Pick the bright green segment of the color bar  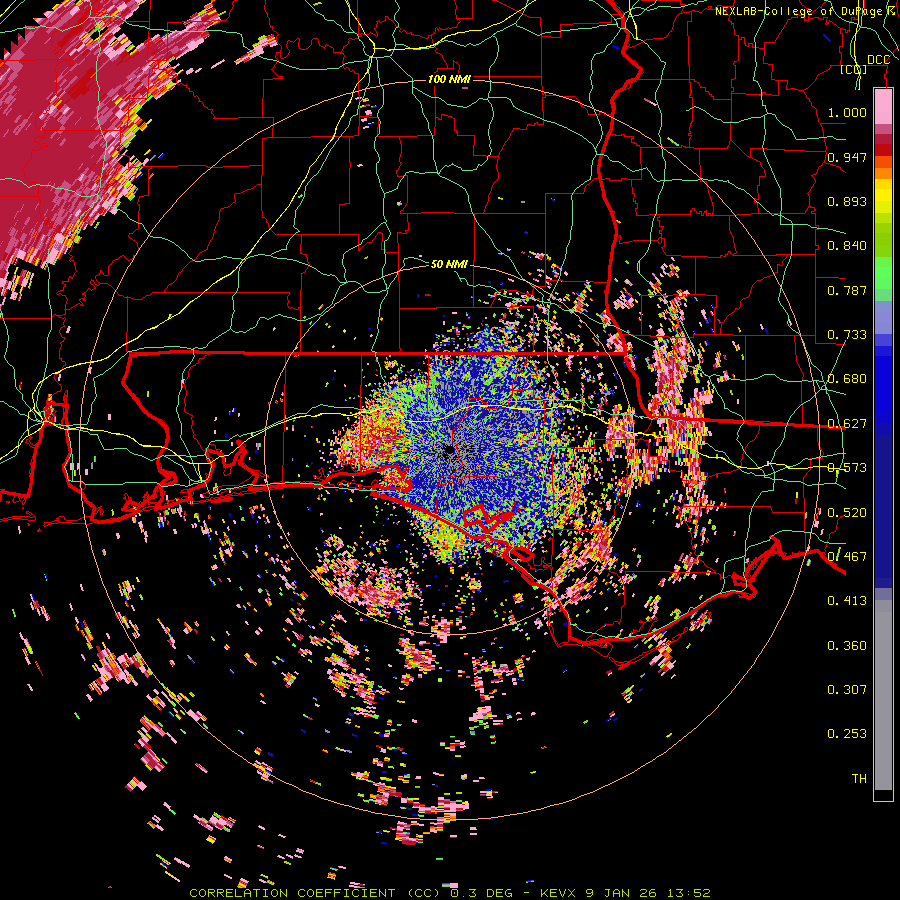click(883, 273)
